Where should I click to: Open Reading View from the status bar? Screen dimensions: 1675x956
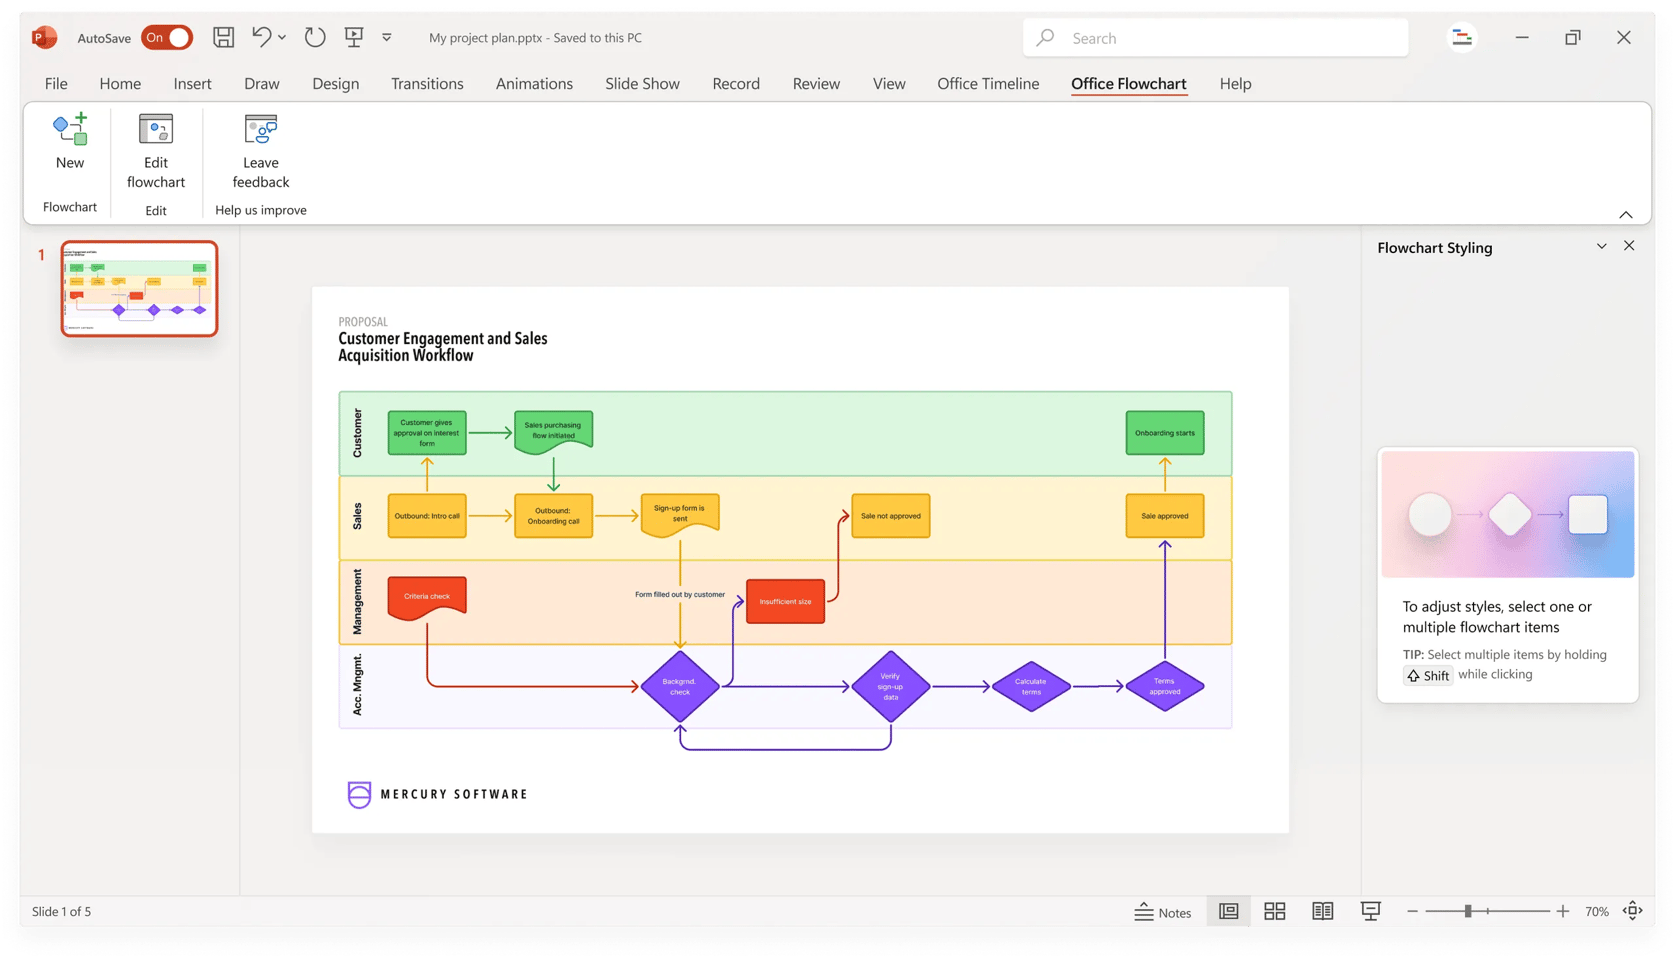tap(1322, 911)
